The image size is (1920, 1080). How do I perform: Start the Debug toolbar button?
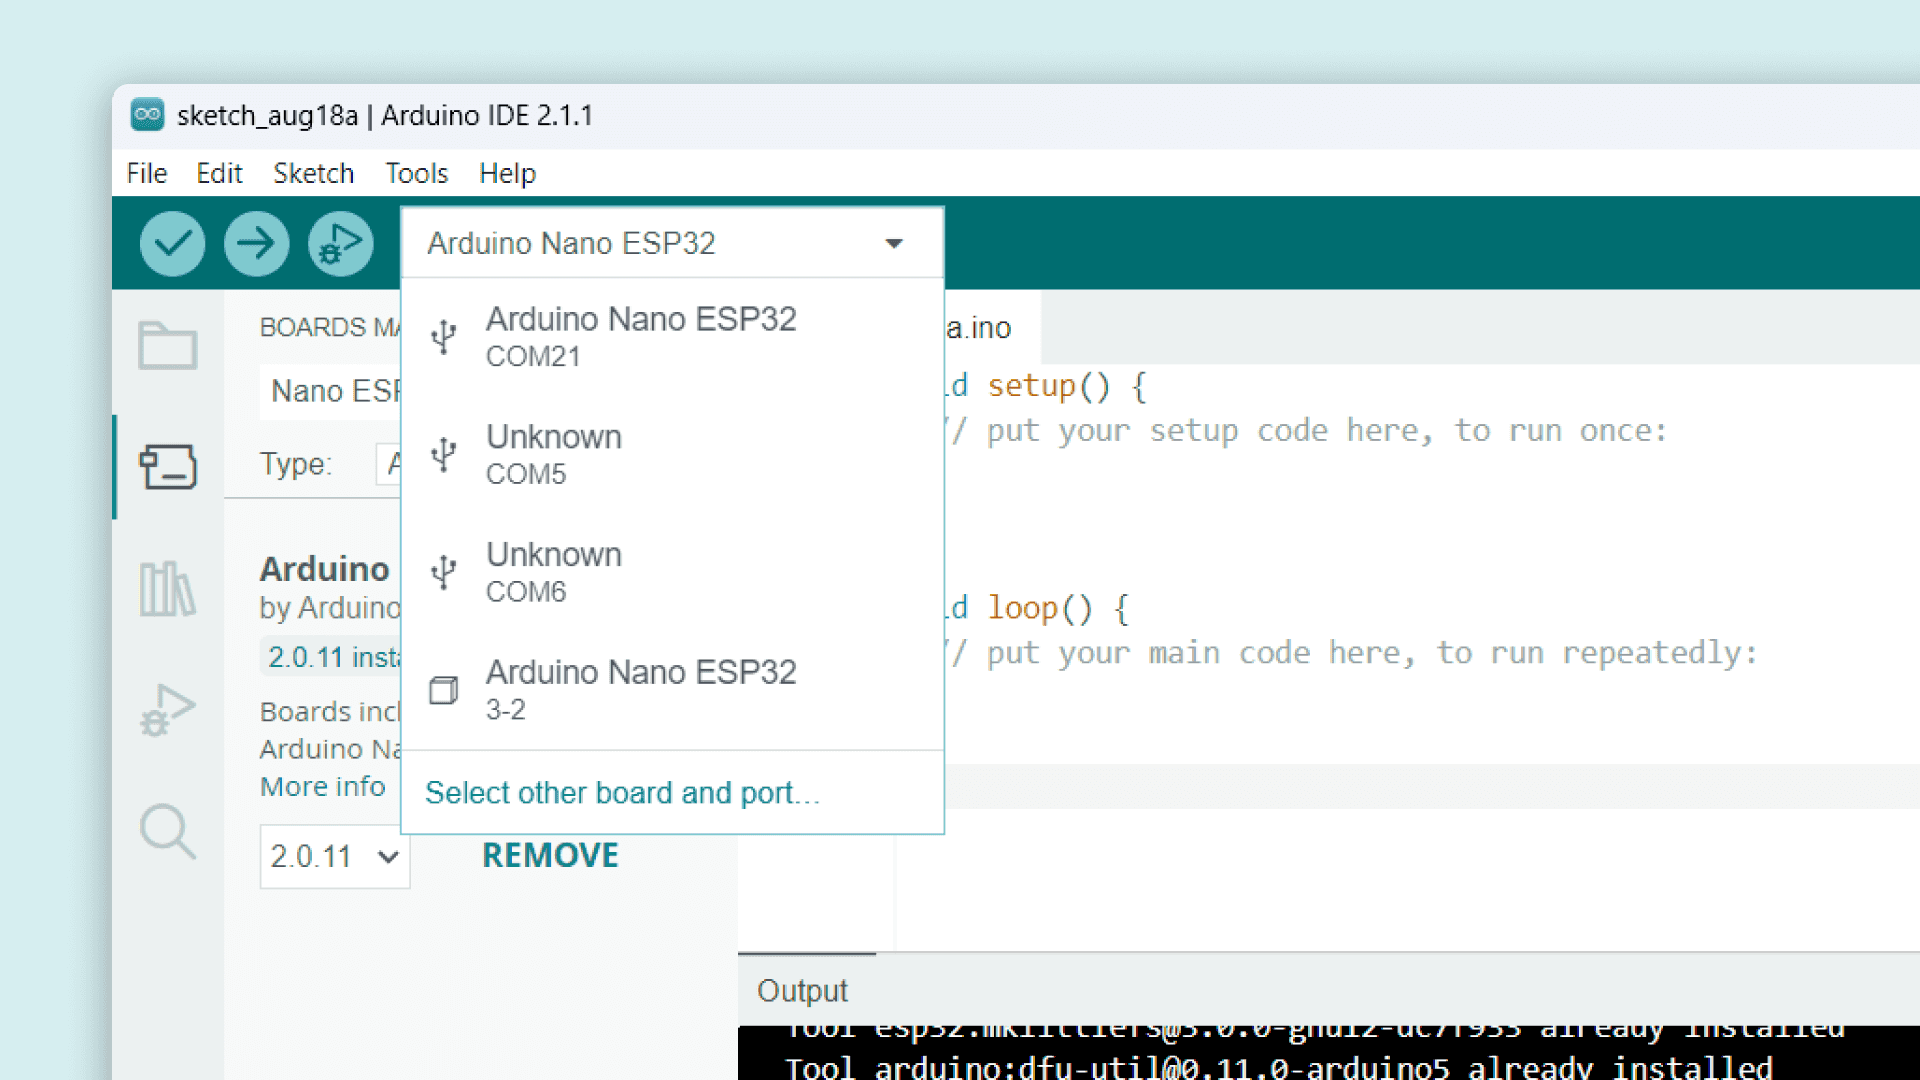pos(340,243)
